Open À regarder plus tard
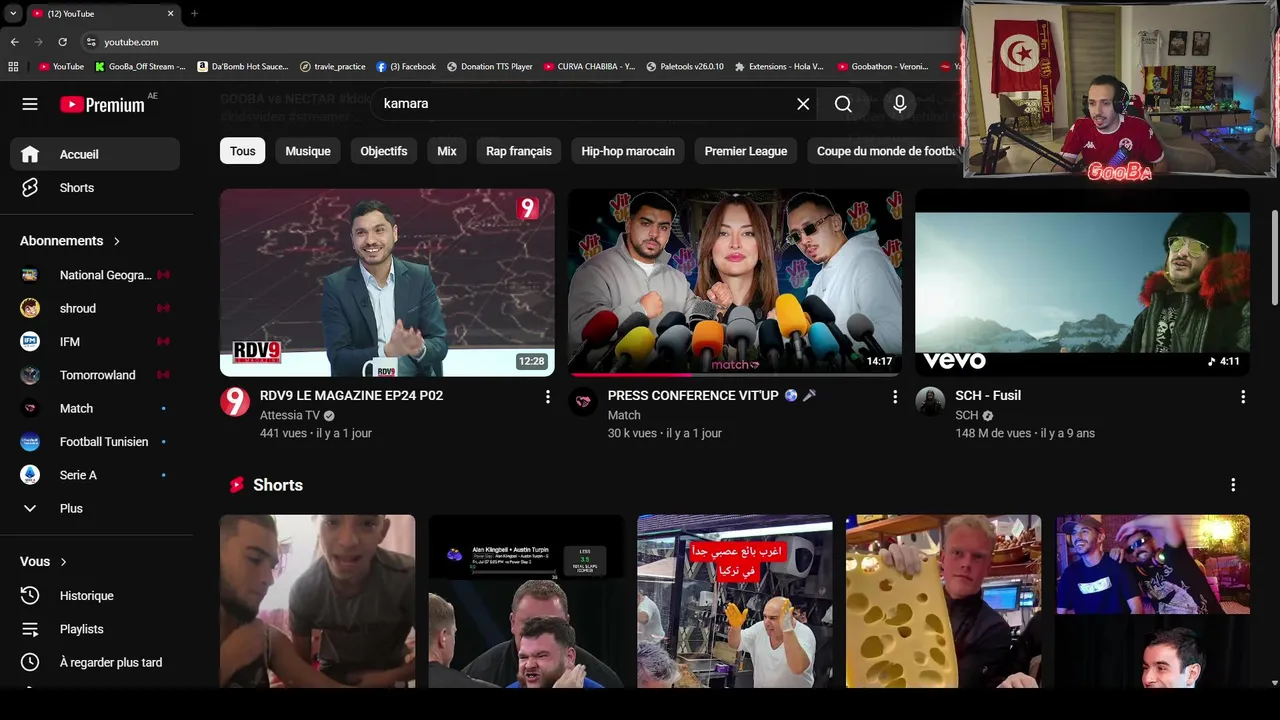Image resolution: width=1280 pixels, height=720 pixels. tap(95, 662)
